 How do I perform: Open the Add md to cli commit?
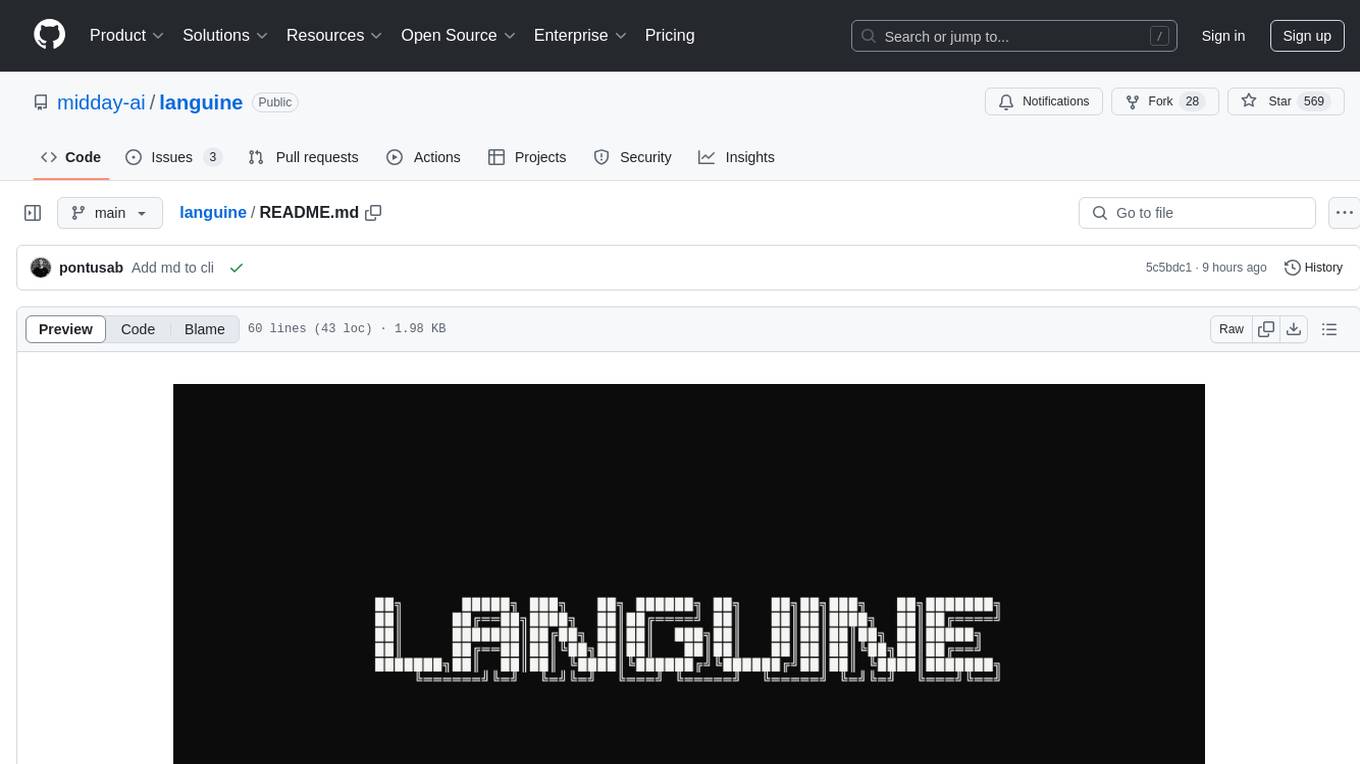click(173, 268)
